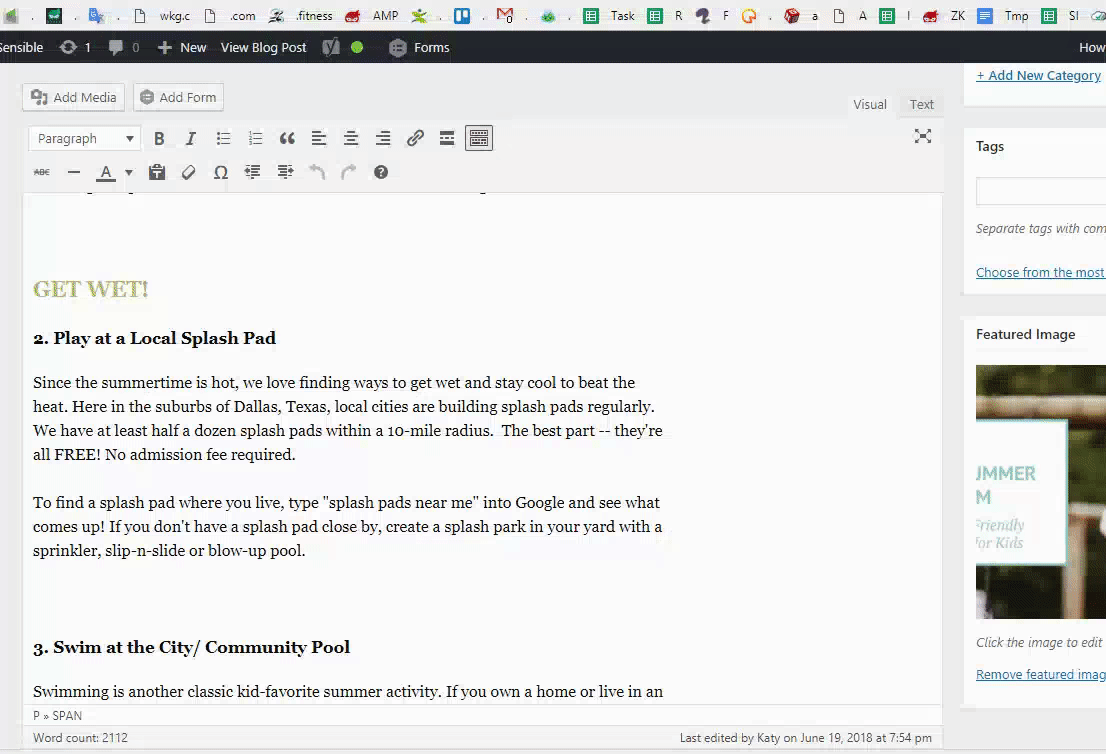The width and height of the screenshot is (1106, 754).
Task: Undo the last edit
Action: pos(317,172)
